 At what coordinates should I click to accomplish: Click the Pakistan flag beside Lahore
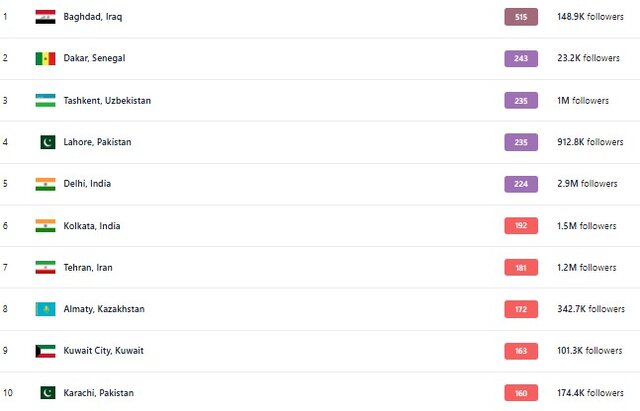coord(45,142)
